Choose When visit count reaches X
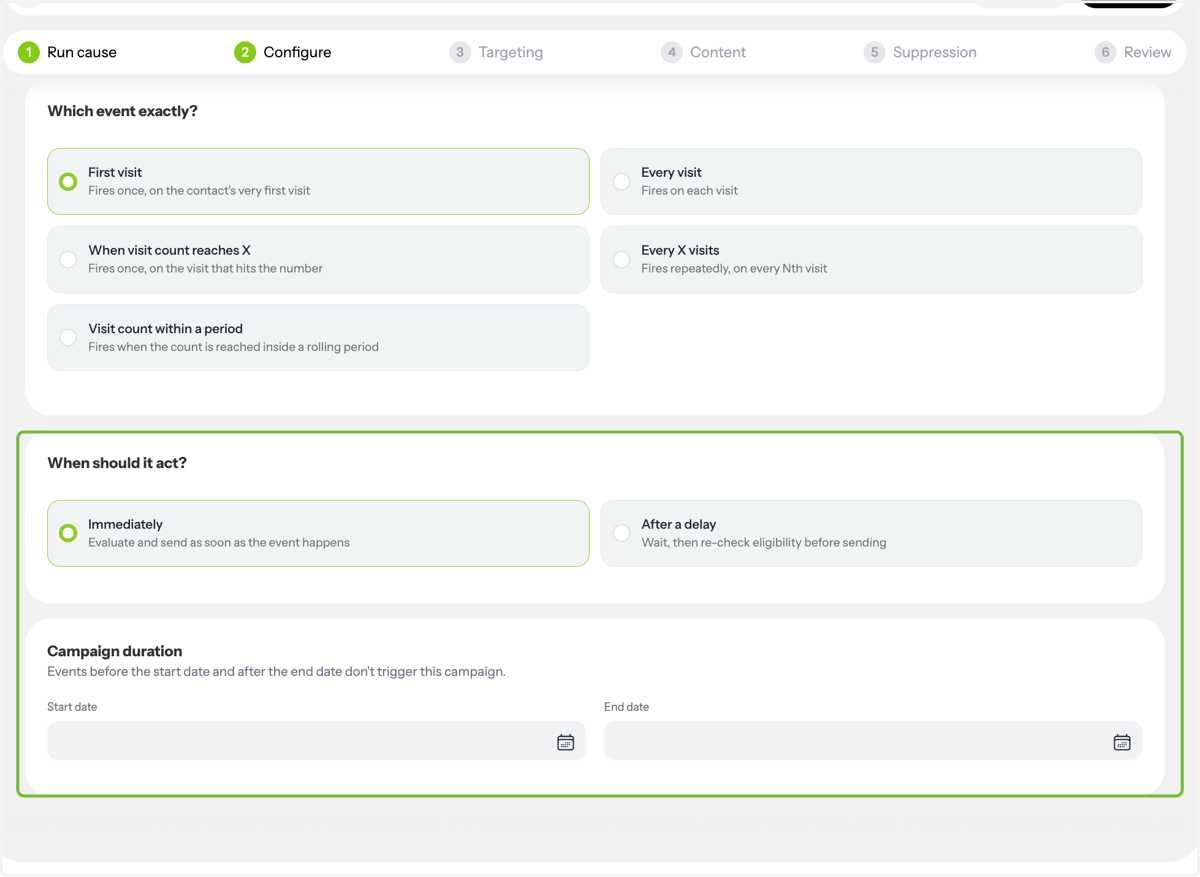This screenshot has width=1200, height=877. (x=318, y=259)
